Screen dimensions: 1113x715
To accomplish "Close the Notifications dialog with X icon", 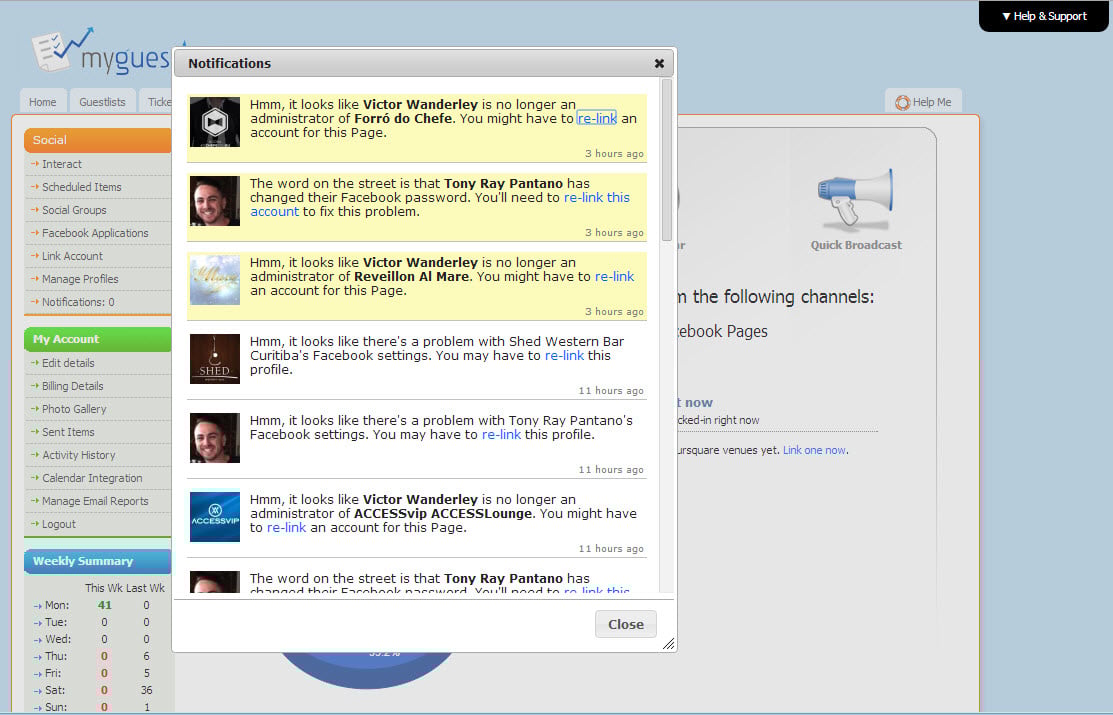I will coord(659,63).
